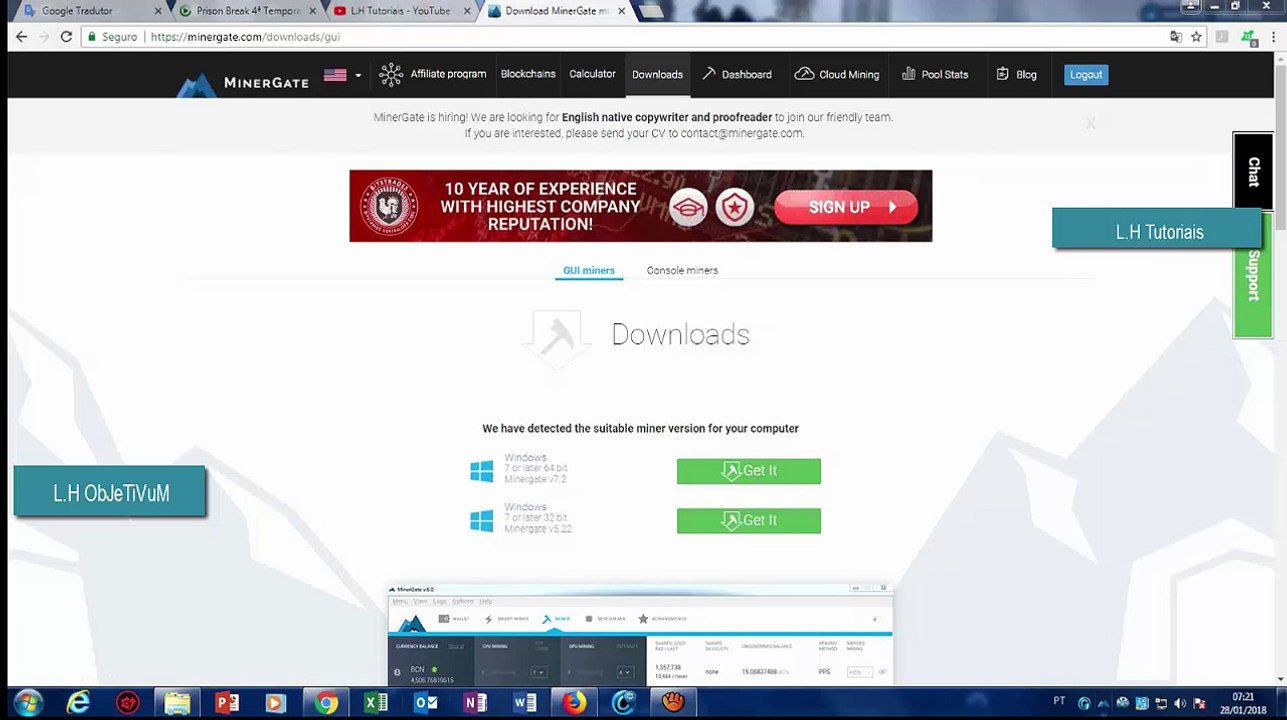This screenshot has width=1287, height=720.
Task: Click the secure padlock site info
Action: click(112, 37)
